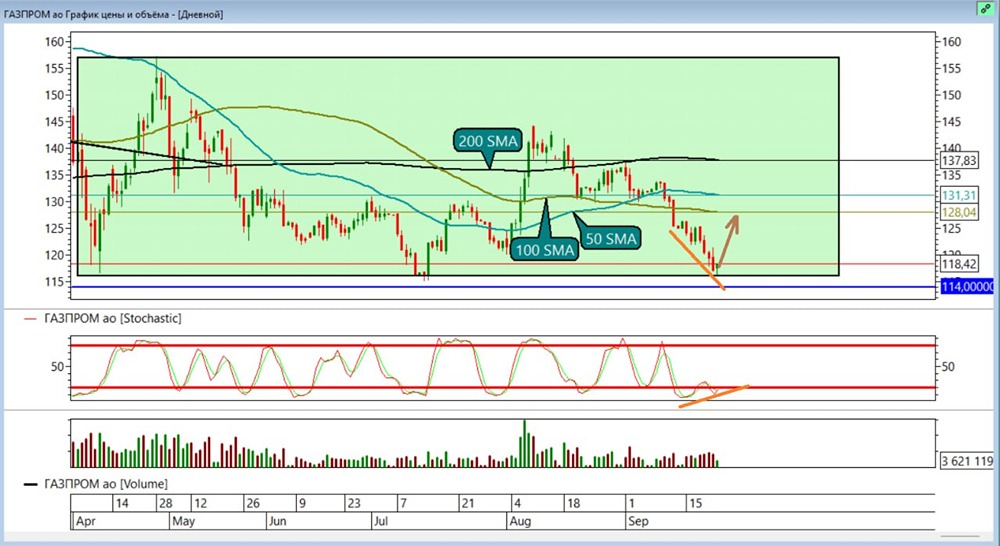Click date label 18 on time axis
The width and height of the screenshot is (1000, 546).
573,503
